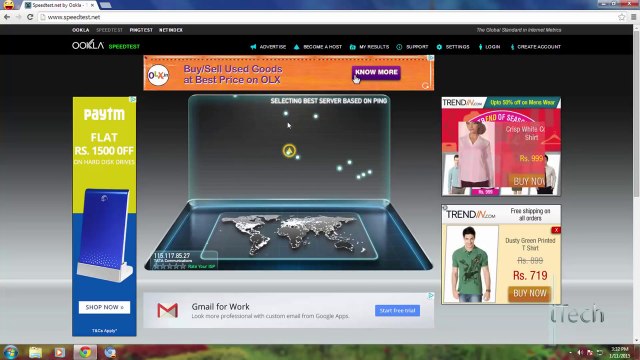640x360 pixels.
Task: Click the yellow selected server marker
Action: [289, 151]
